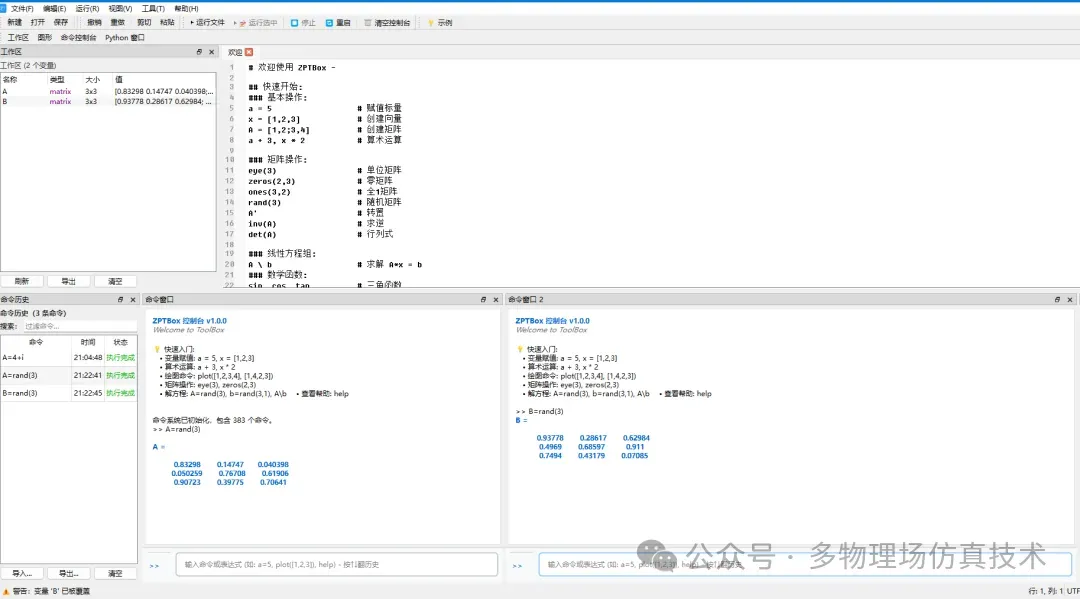The width and height of the screenshot is (1080, 599).
Task: Float the 工作区 panel with undock icon
Action: point(199,52)
